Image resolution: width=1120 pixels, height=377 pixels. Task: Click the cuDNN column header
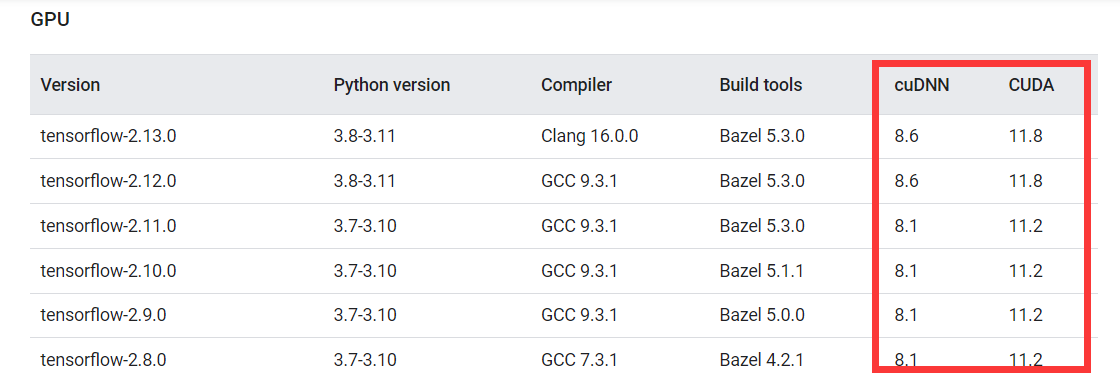921,85
